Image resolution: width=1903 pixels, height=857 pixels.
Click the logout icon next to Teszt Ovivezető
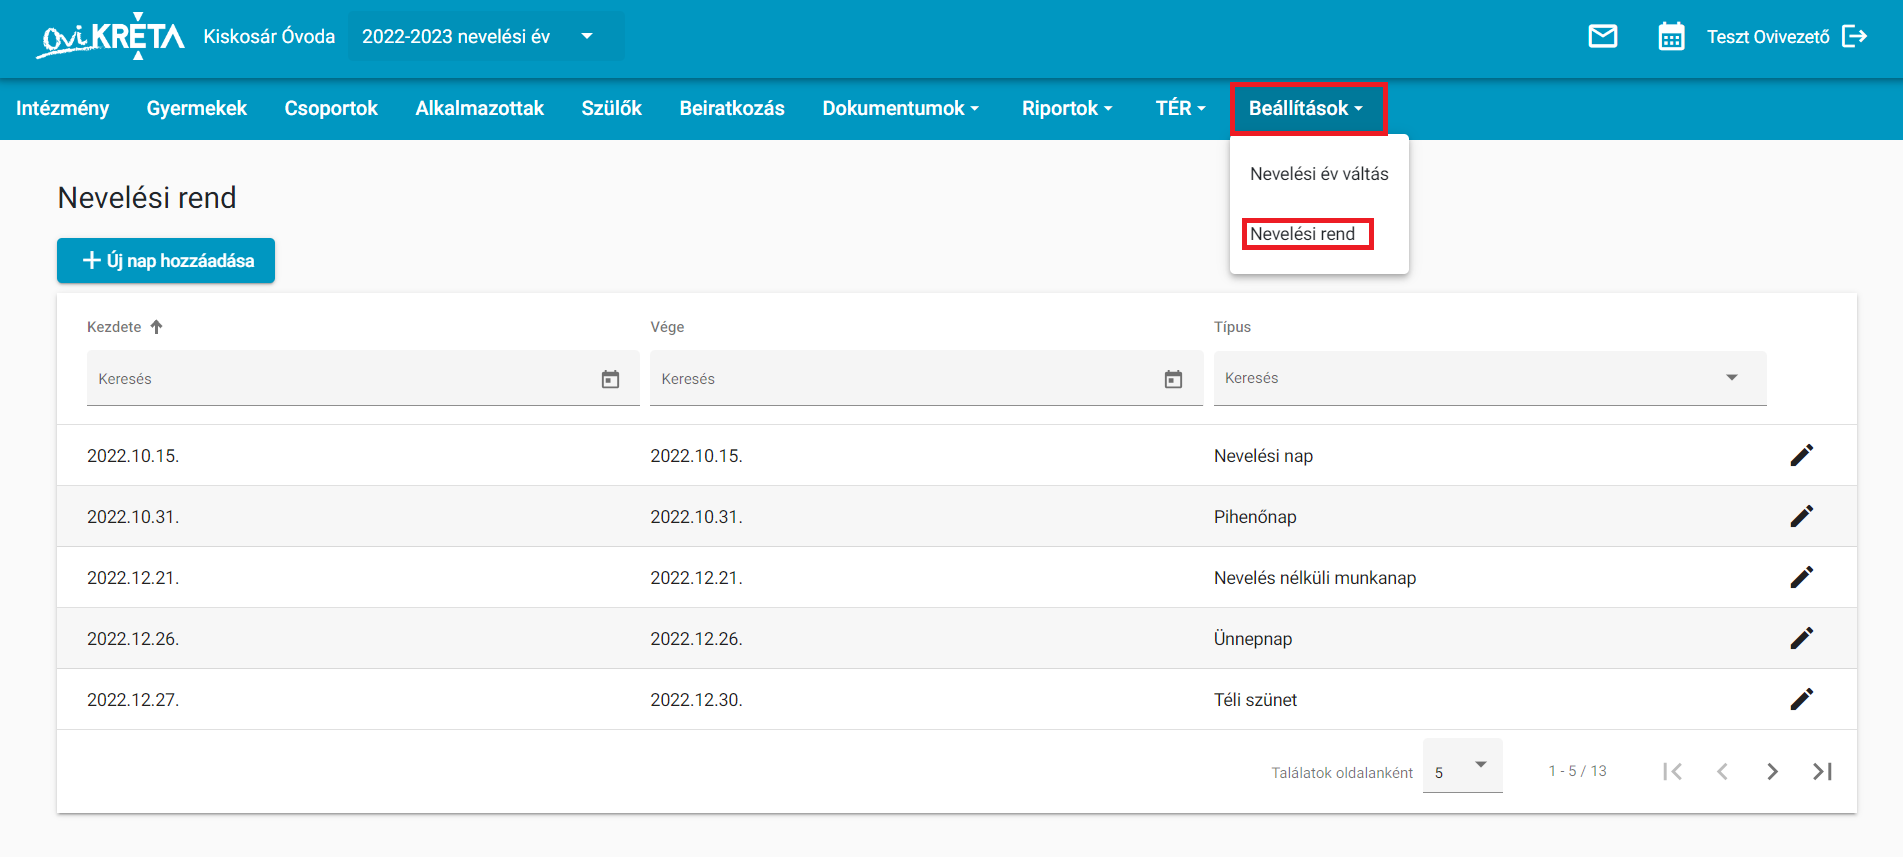[x=1855, y=37]
